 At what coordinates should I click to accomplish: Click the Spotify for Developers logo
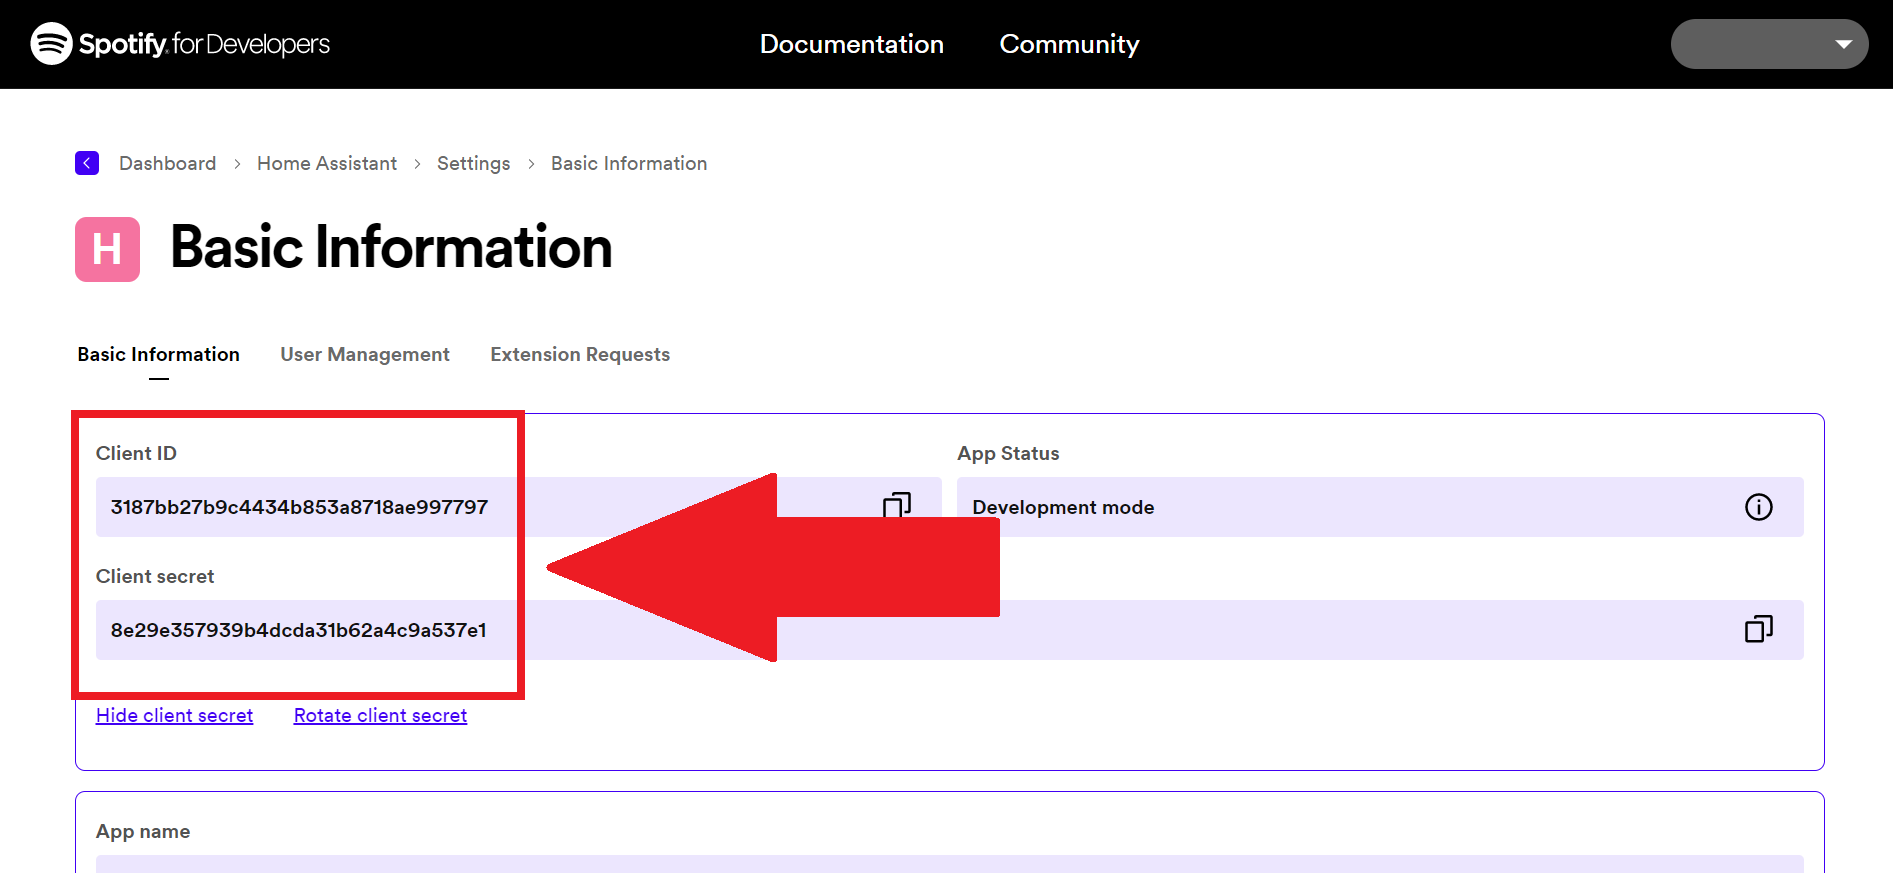[180, 44]
